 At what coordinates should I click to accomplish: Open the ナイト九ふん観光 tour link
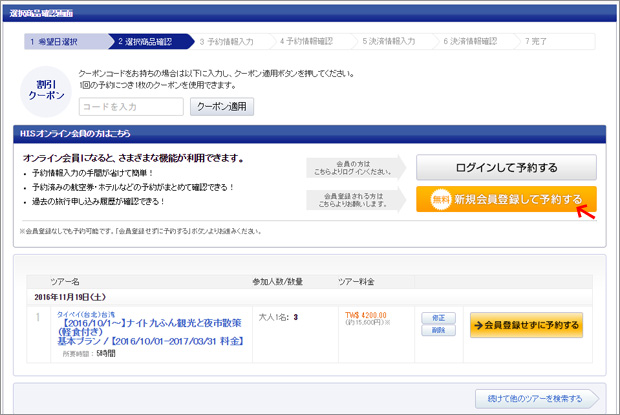(150, 326)
